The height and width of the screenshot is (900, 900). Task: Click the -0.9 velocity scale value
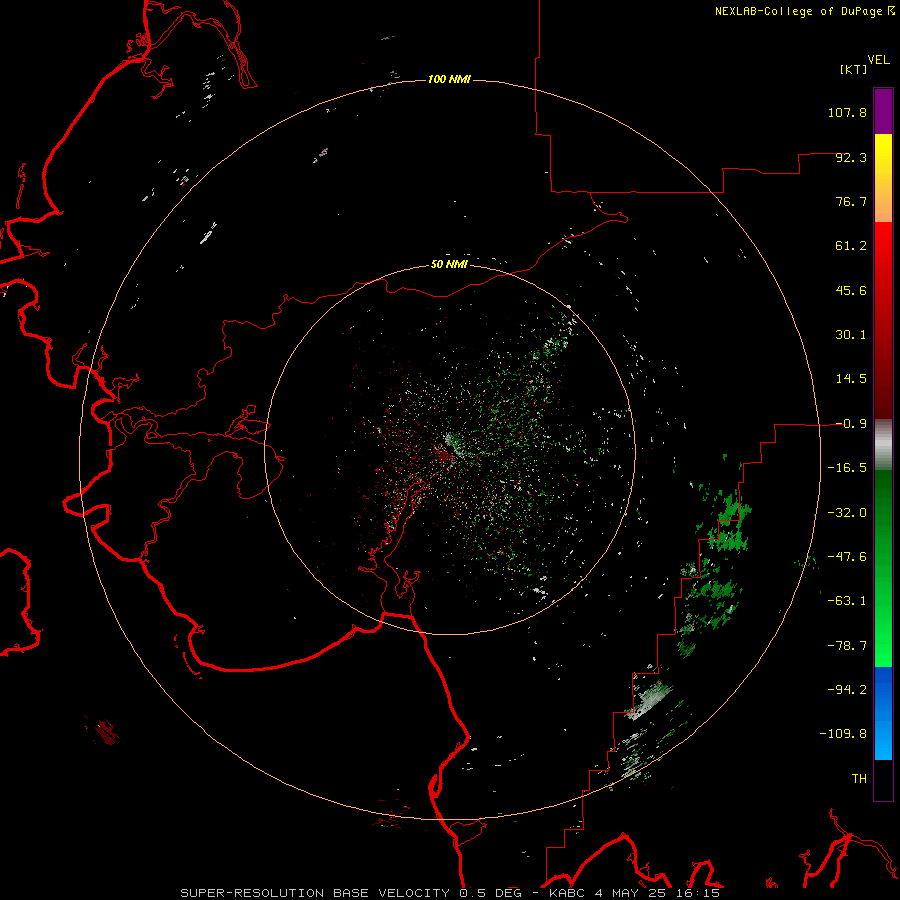(x=851, y=424)
